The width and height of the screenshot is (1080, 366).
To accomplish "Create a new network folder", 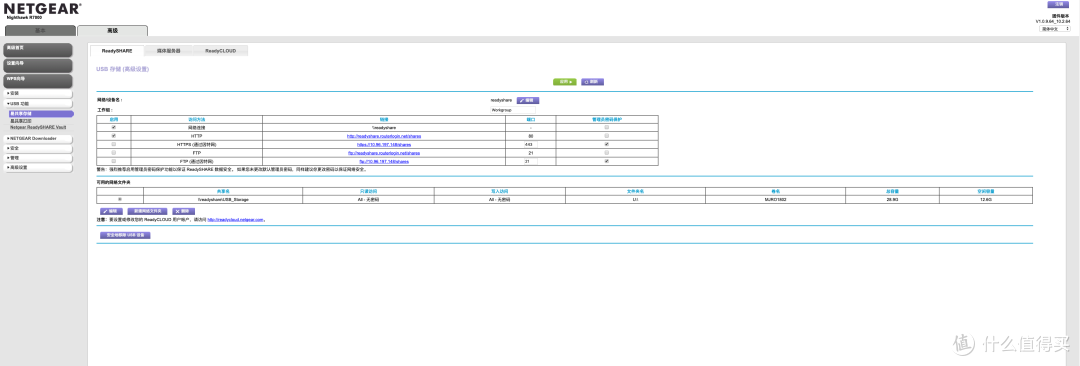I will click(x=147, y=211).
